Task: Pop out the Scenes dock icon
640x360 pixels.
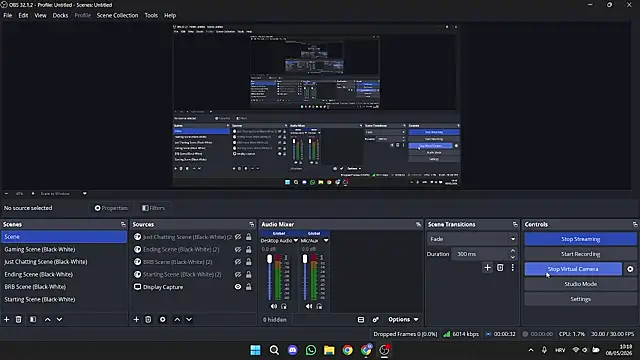Action: pos(123,224)
